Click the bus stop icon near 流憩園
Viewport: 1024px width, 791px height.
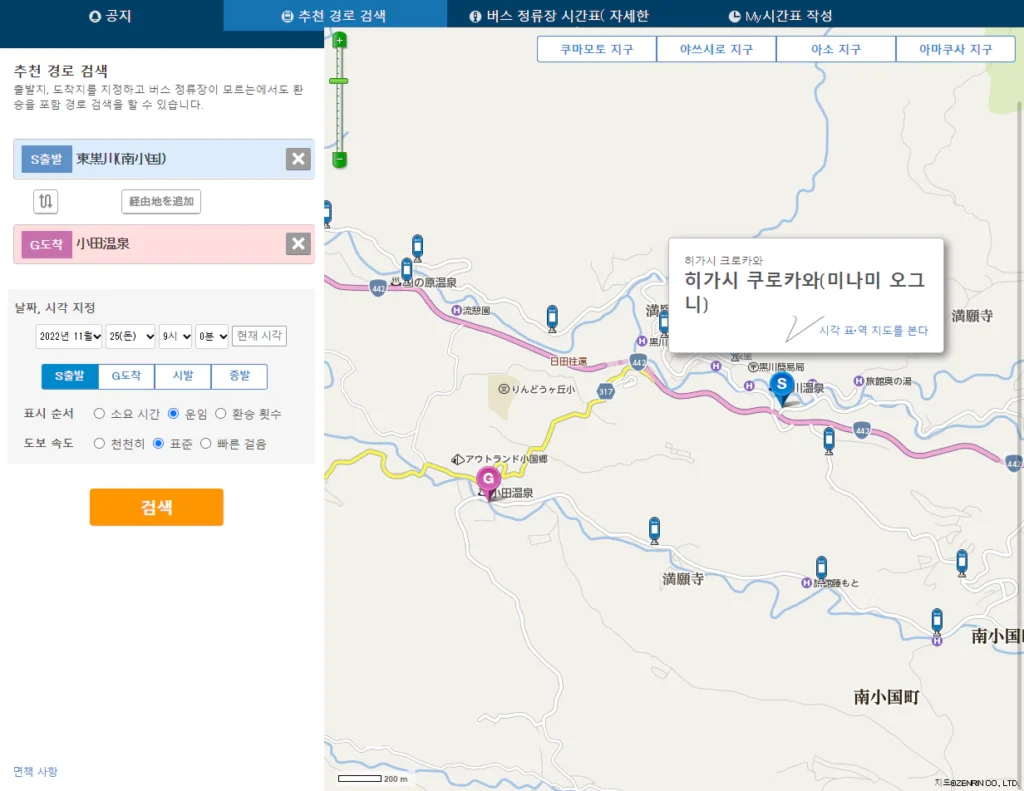point(551,318)
